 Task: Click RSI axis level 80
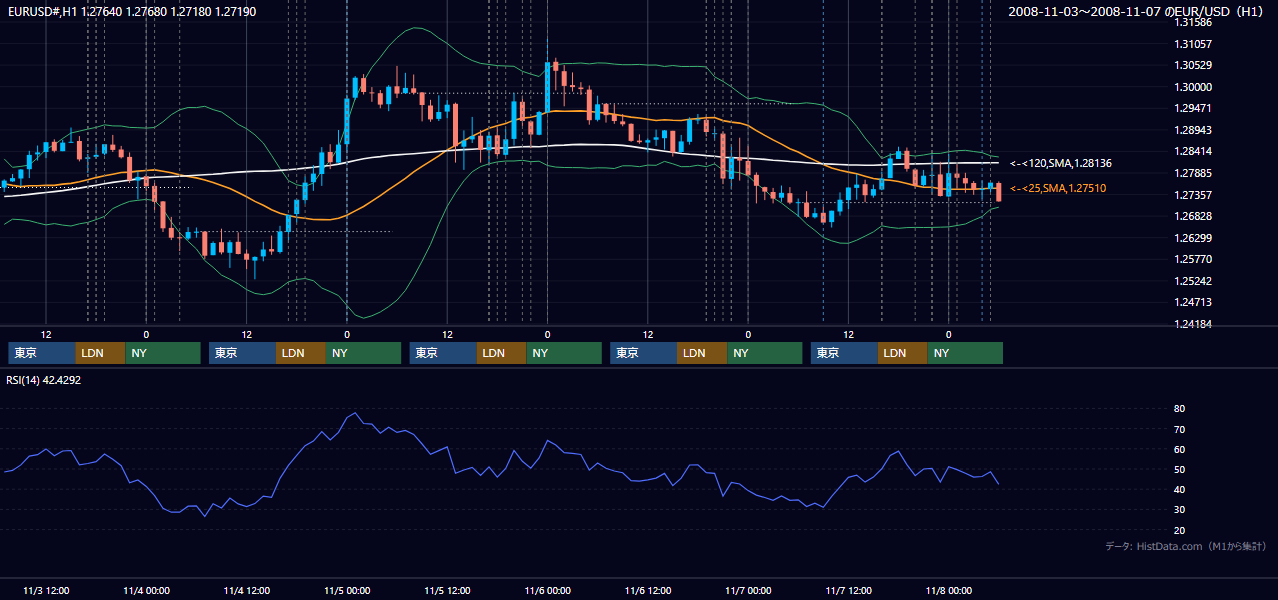click(x=1180, y=409)
